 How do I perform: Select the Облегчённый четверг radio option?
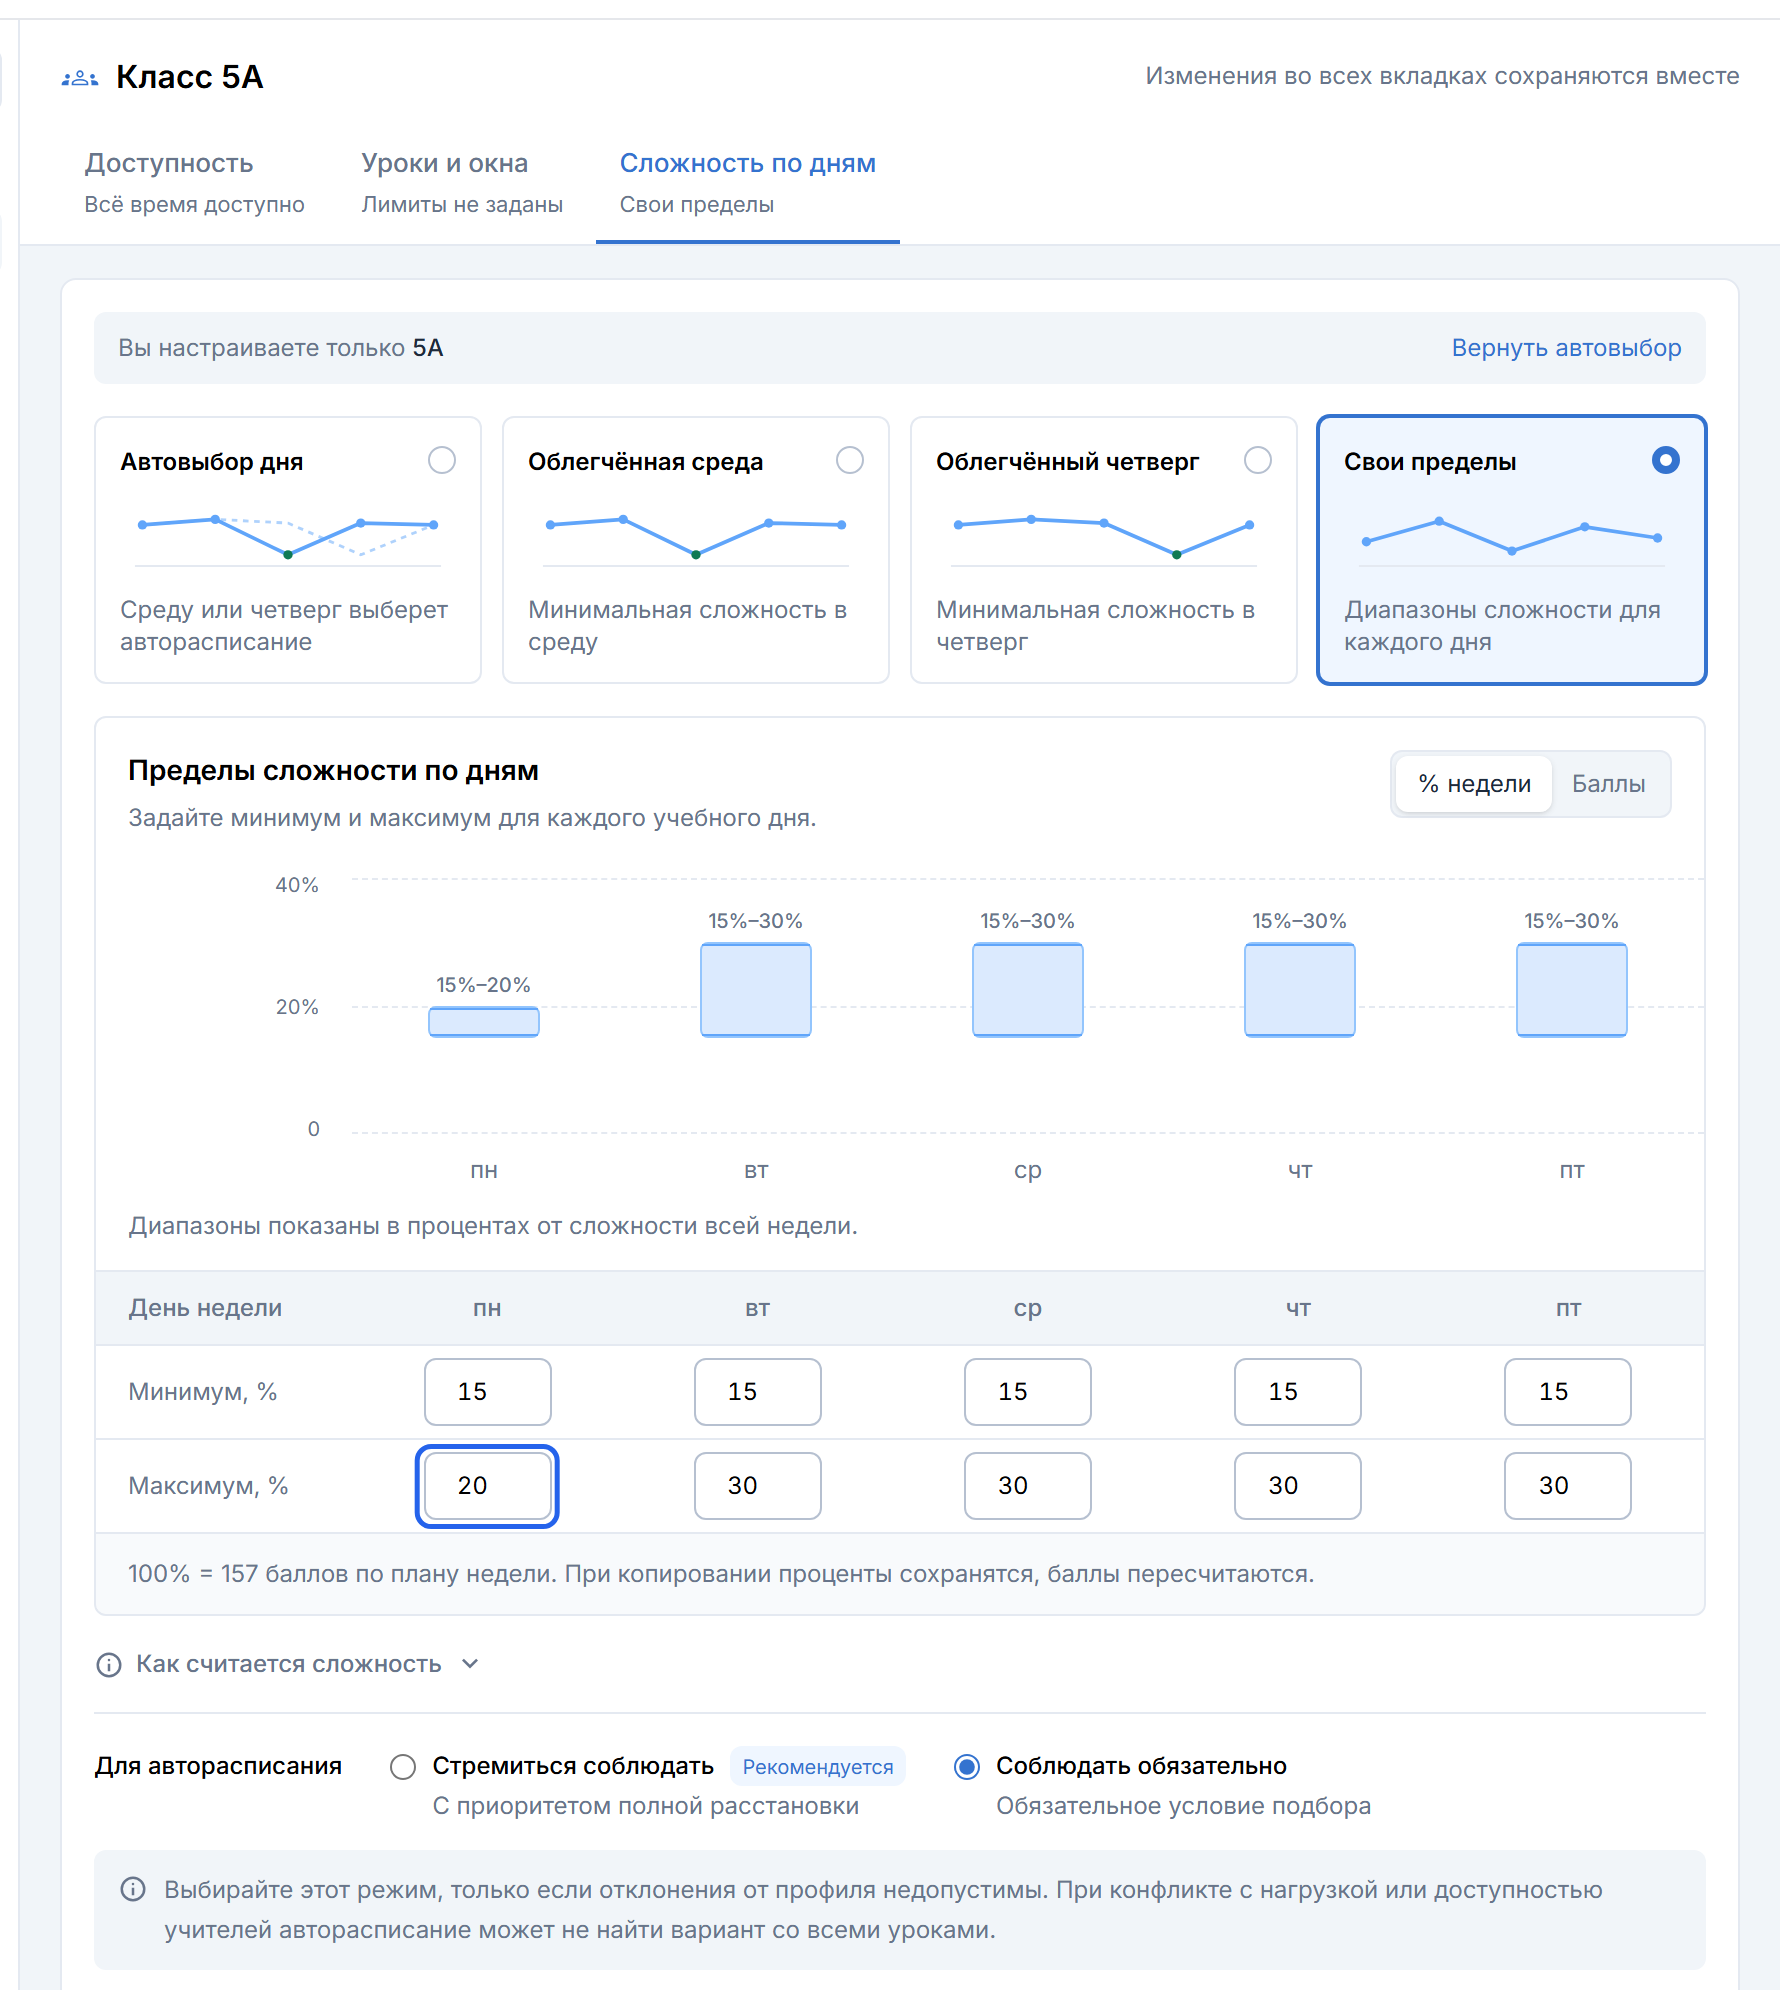click(x=1258, y=460)
